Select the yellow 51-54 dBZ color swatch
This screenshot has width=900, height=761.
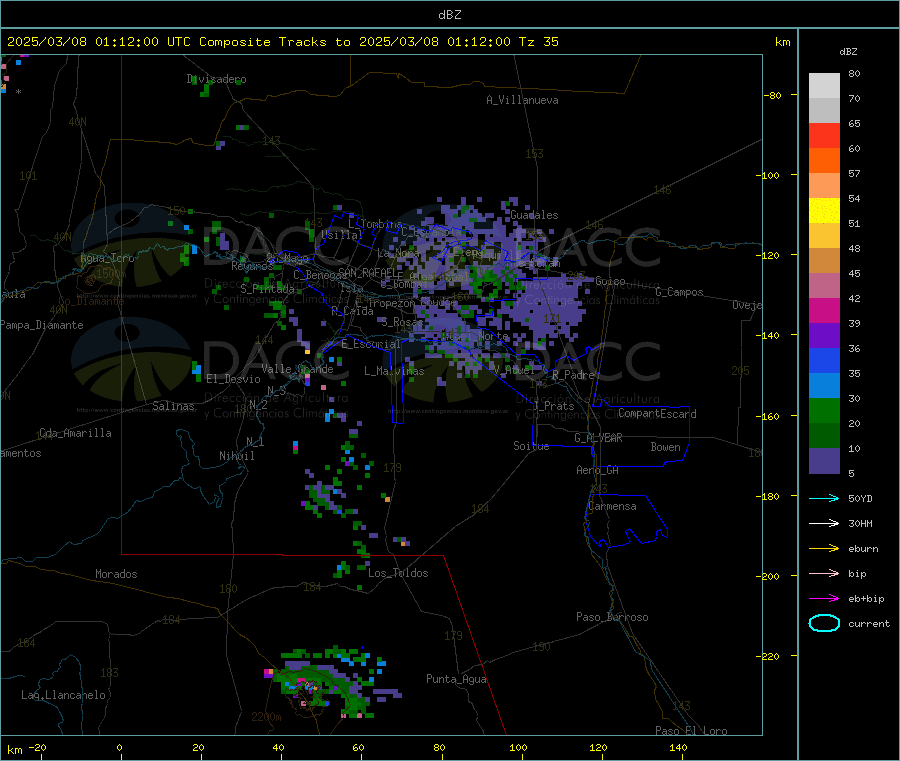(x=824, y=211)
